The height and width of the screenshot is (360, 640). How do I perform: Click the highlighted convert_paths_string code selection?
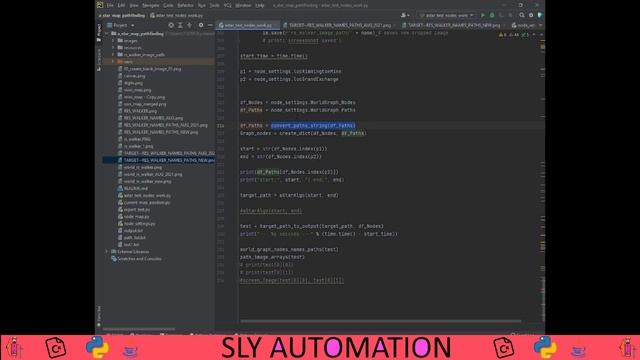[313, 126]
